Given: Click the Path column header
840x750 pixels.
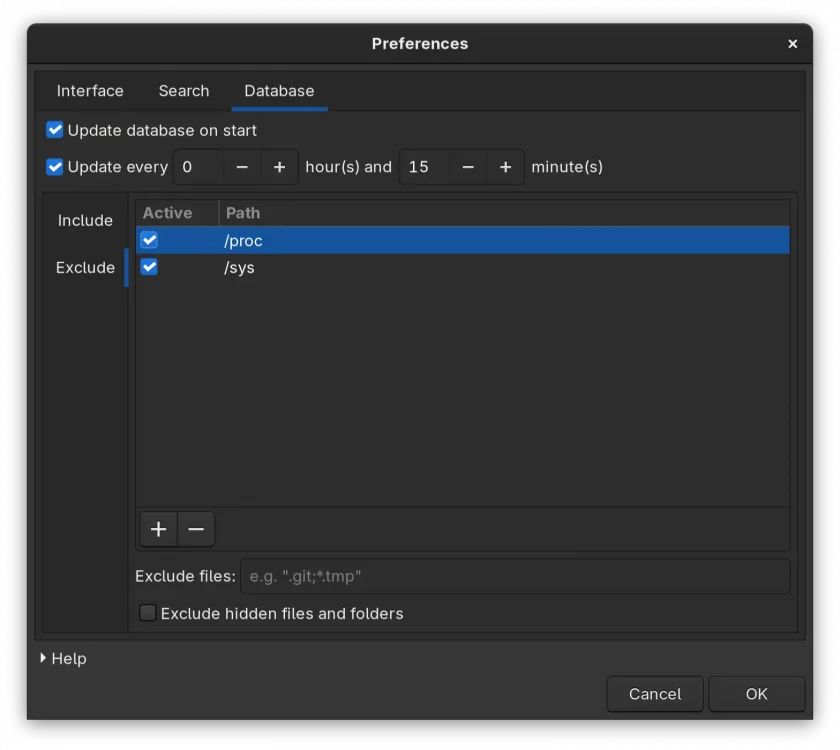Looking at the screenshot, I should [504, 213].
